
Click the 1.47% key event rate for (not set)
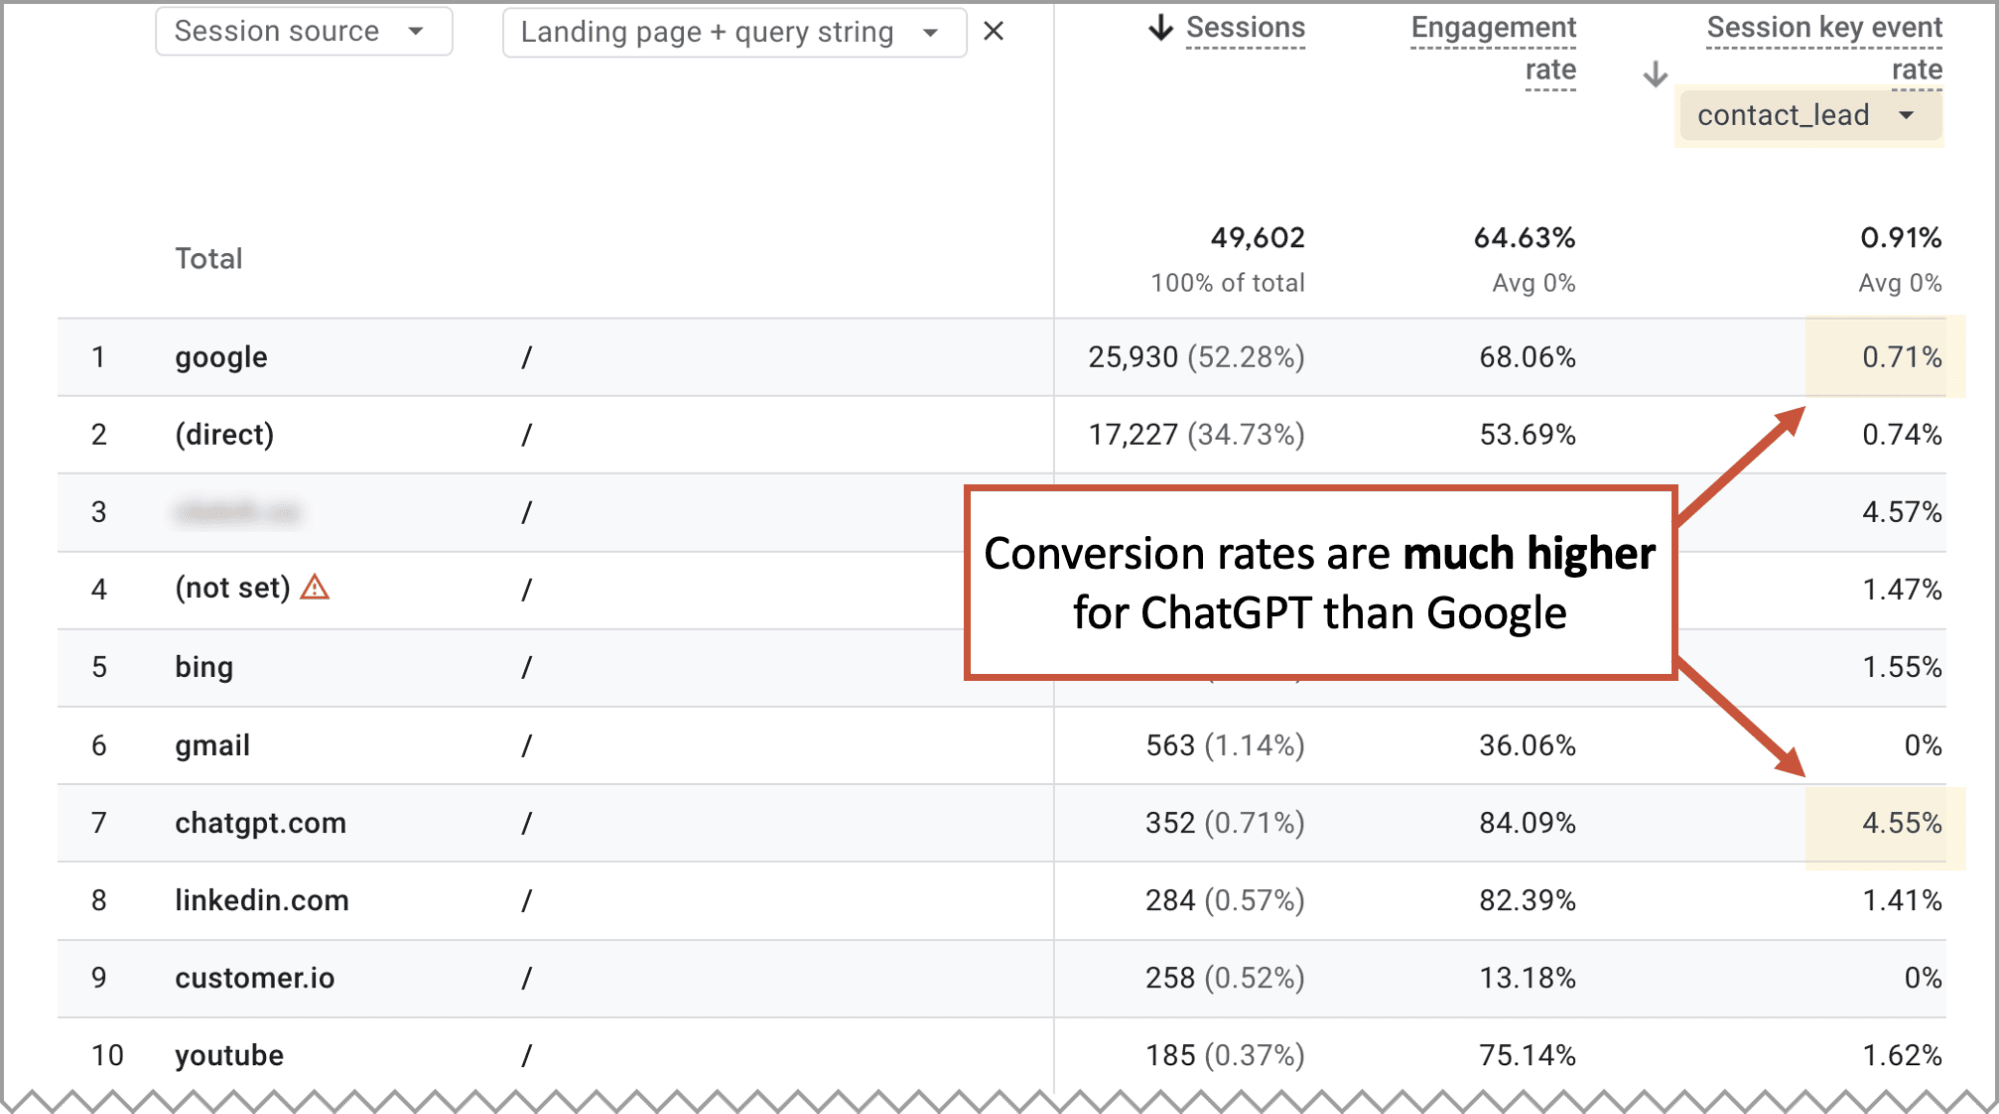click(1901, 589)
